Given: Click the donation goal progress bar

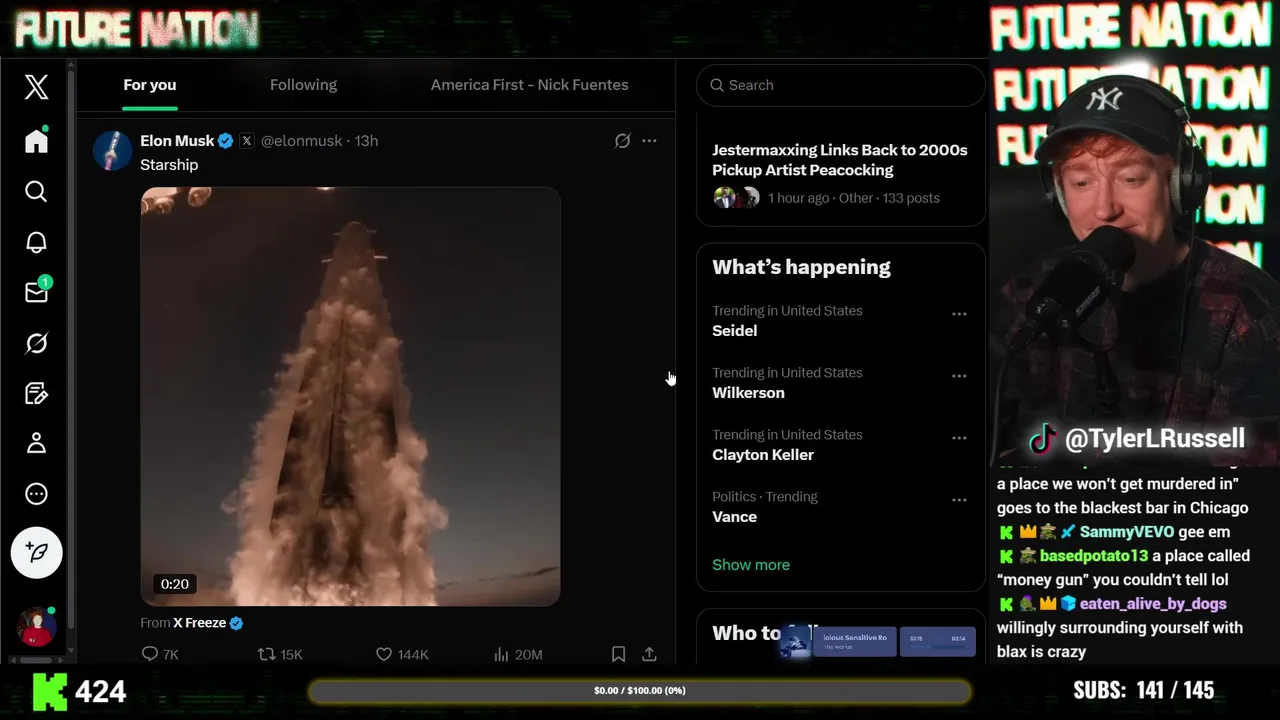Looking at the screenshot, I should click(640, 691).
